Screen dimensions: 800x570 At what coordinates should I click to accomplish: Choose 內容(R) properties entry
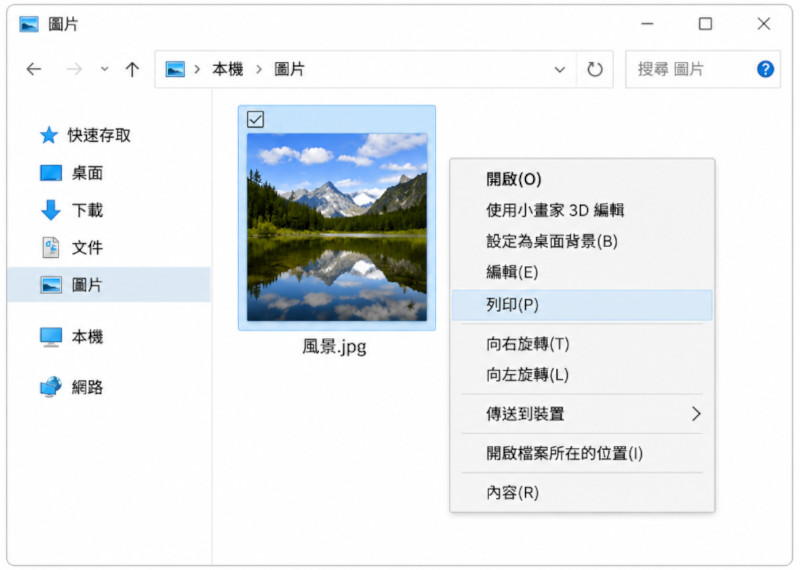(x=582, y=492)
